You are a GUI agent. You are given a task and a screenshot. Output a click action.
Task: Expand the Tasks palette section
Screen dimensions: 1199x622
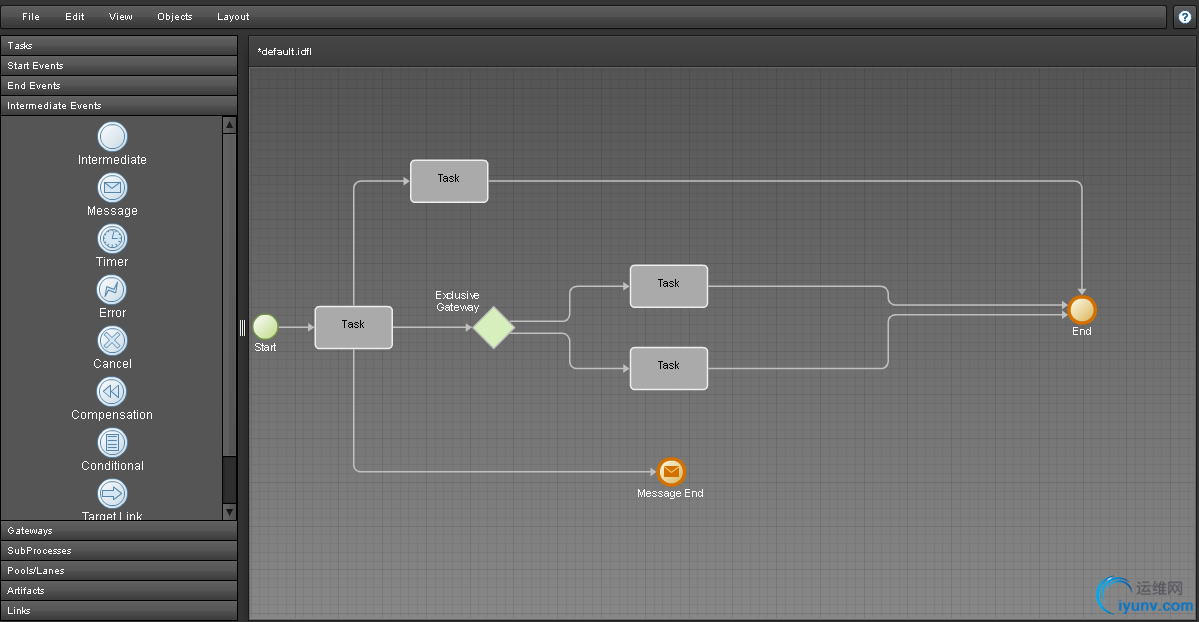[x=119, y=46]
